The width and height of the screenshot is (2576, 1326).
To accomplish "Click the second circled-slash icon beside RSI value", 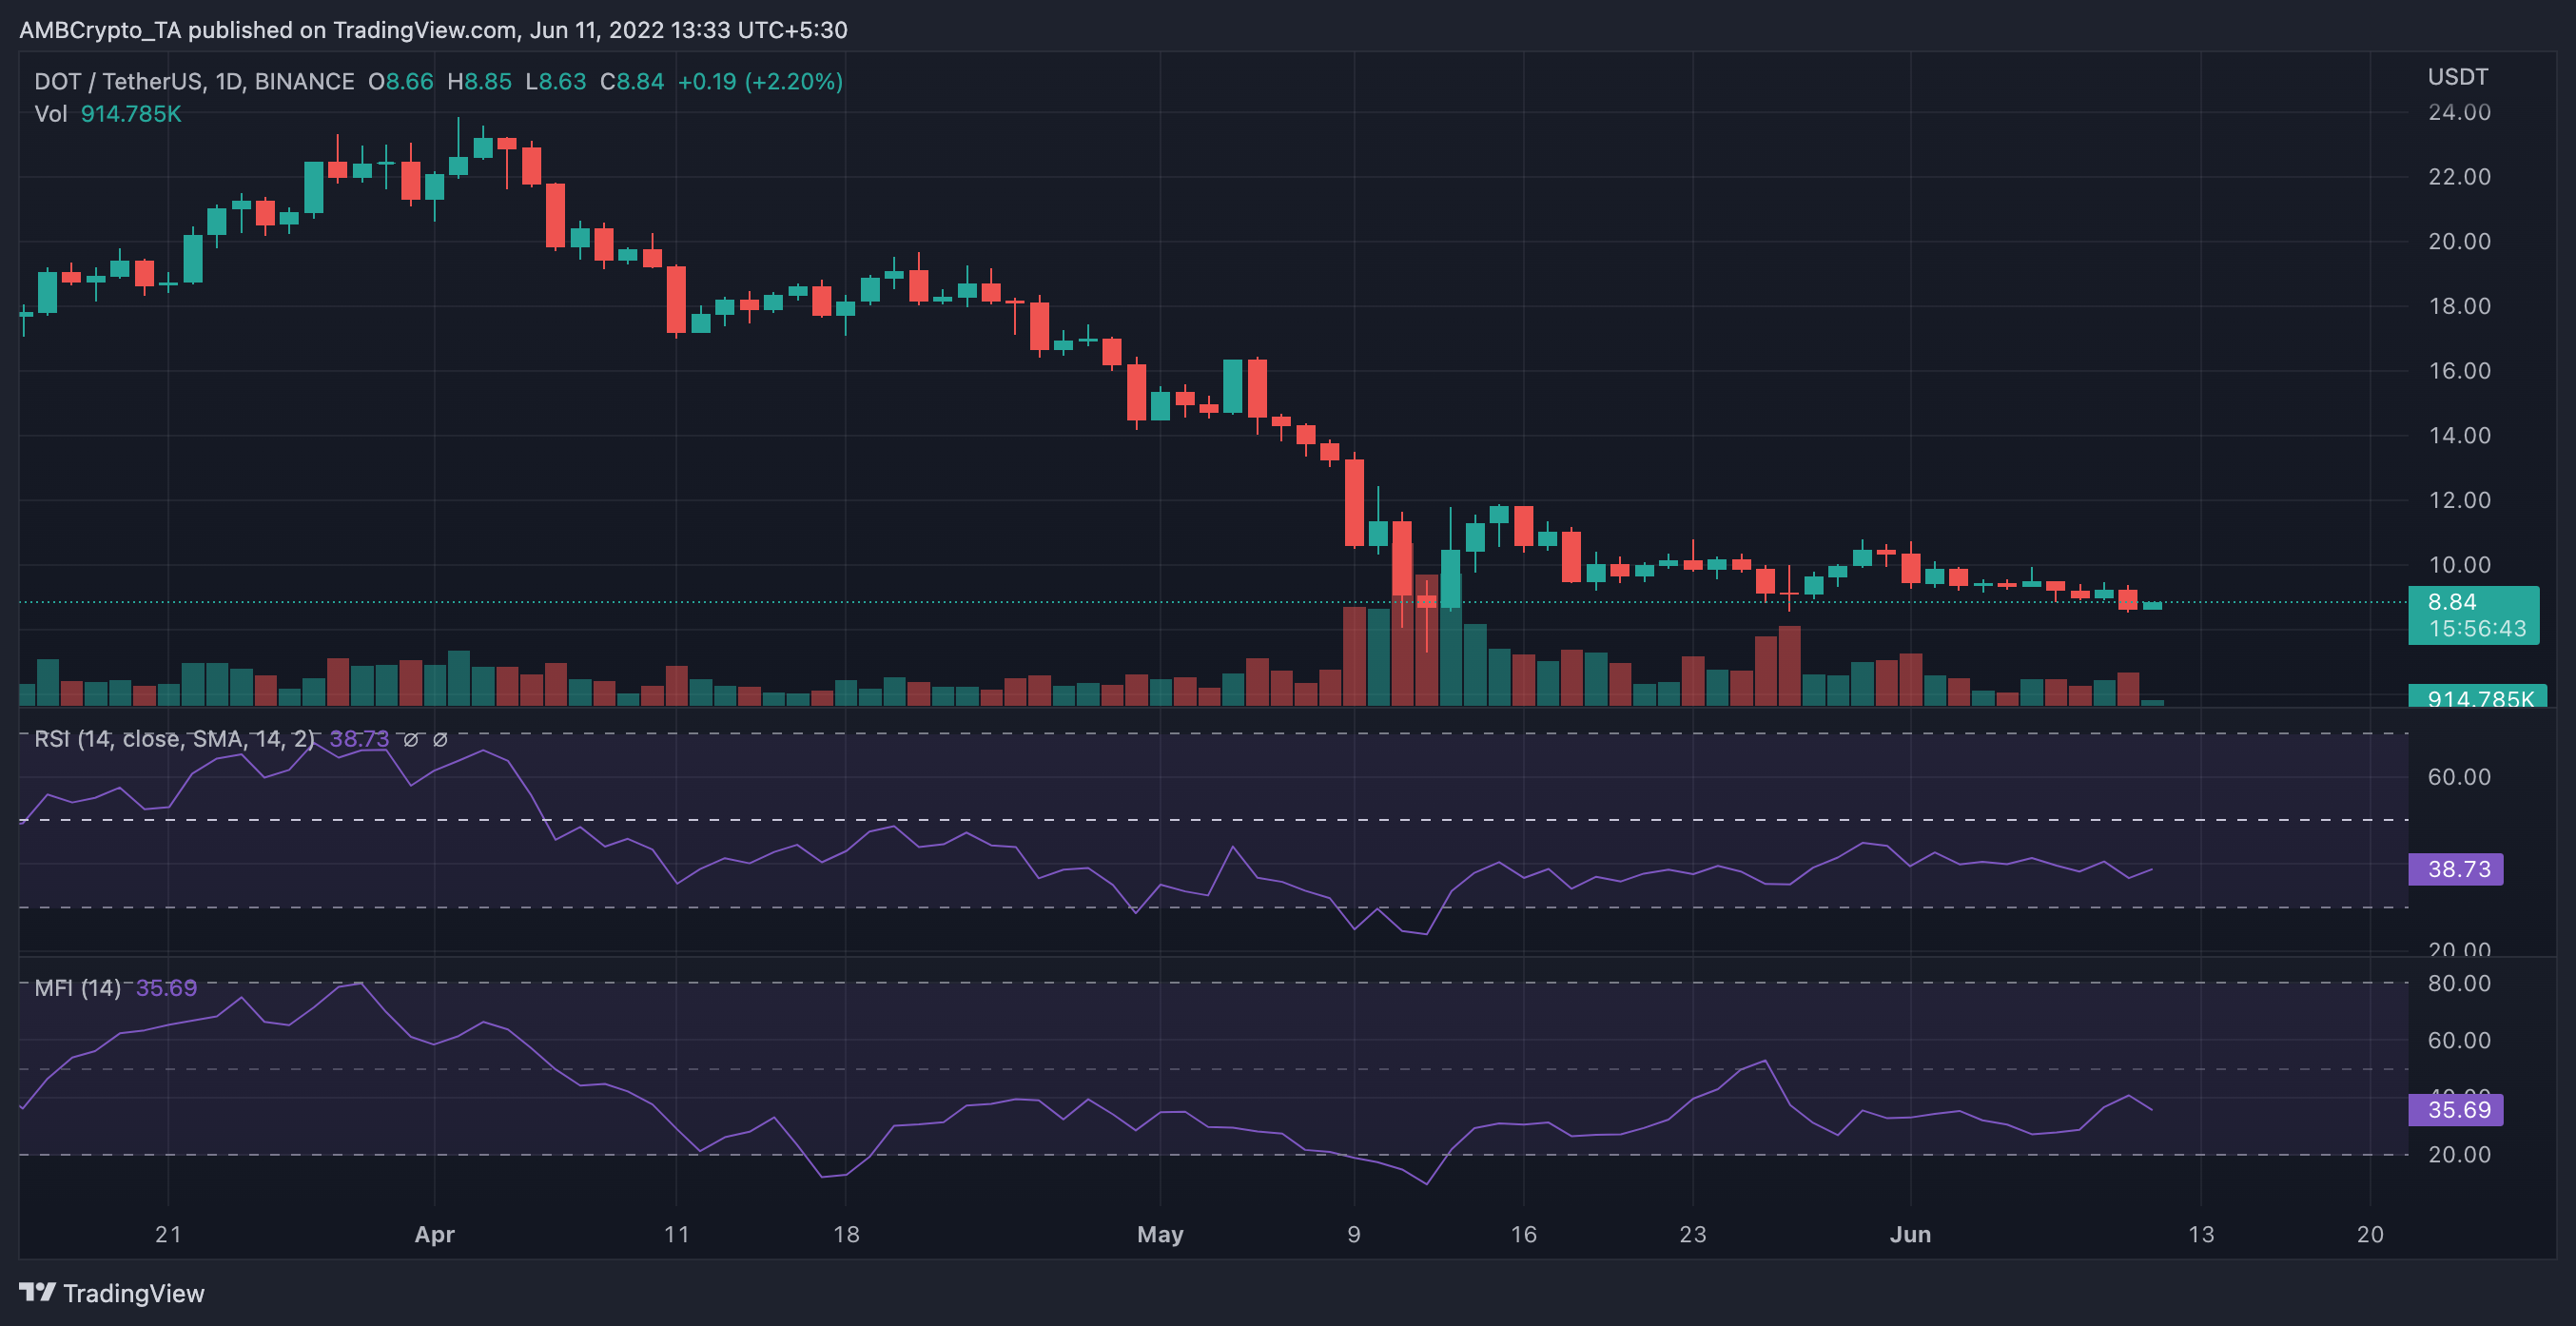I will (440, 739).
